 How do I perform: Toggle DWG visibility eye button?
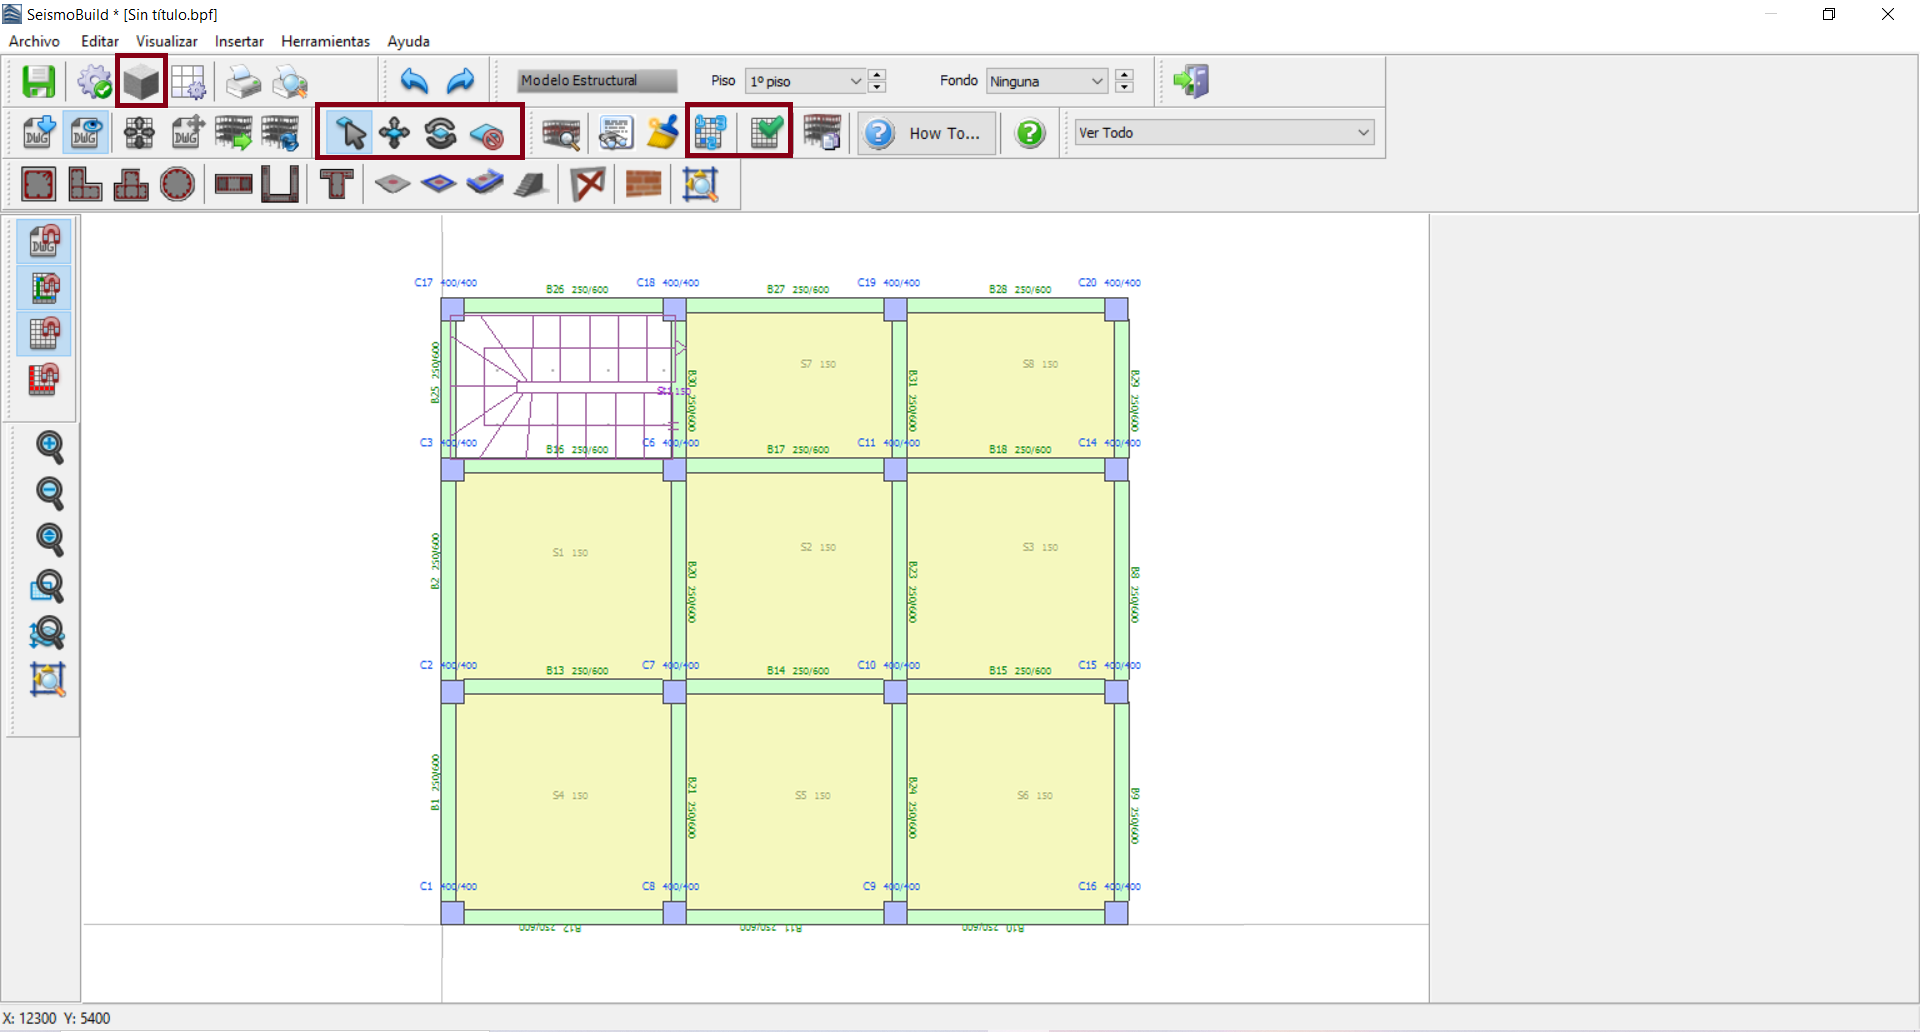click(86, 133)
